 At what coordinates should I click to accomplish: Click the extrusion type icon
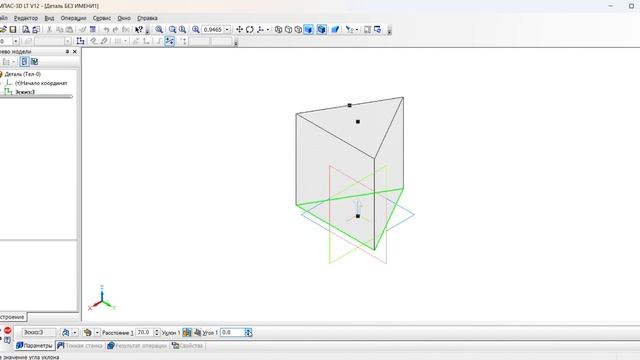click(x=87, y=333)
